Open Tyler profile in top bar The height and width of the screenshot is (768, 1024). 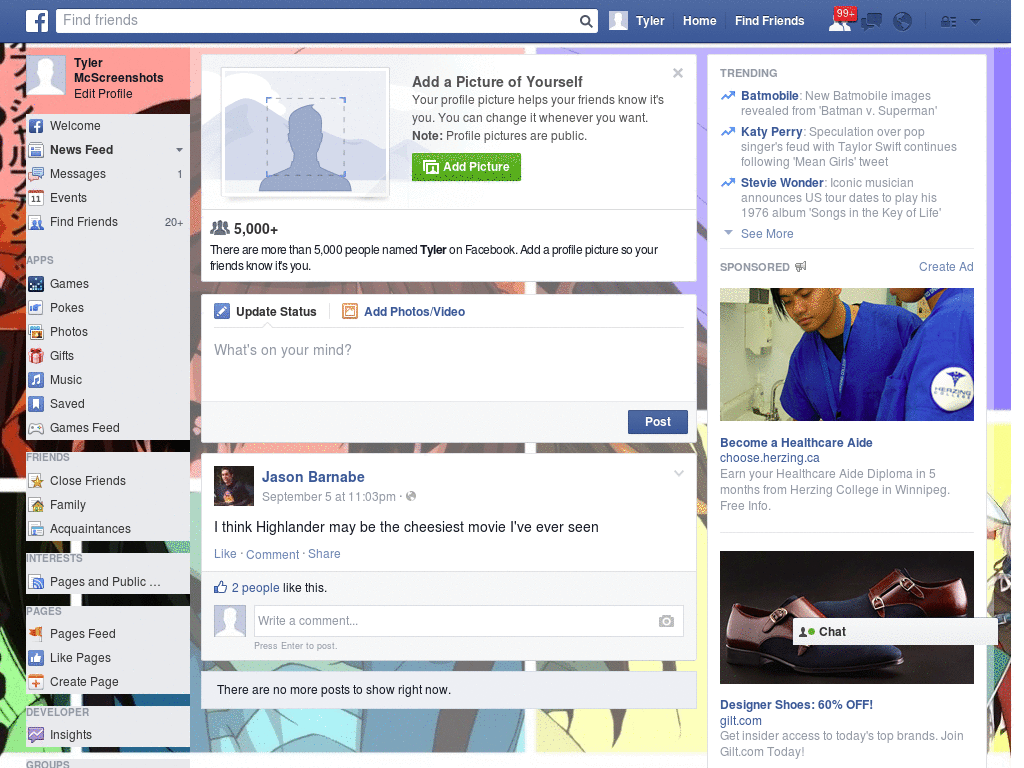pyautogui.click(x=637, y=21)
